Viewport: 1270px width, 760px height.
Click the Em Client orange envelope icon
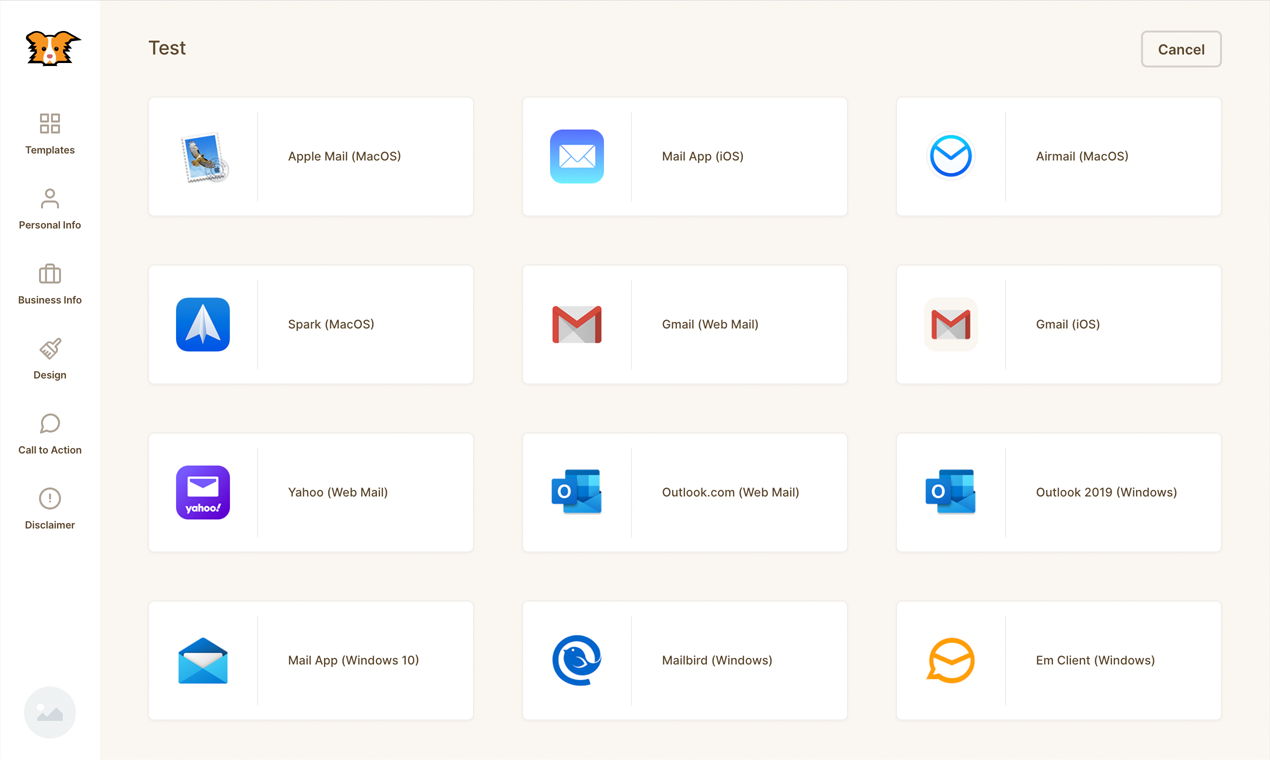tap(951, 660)
